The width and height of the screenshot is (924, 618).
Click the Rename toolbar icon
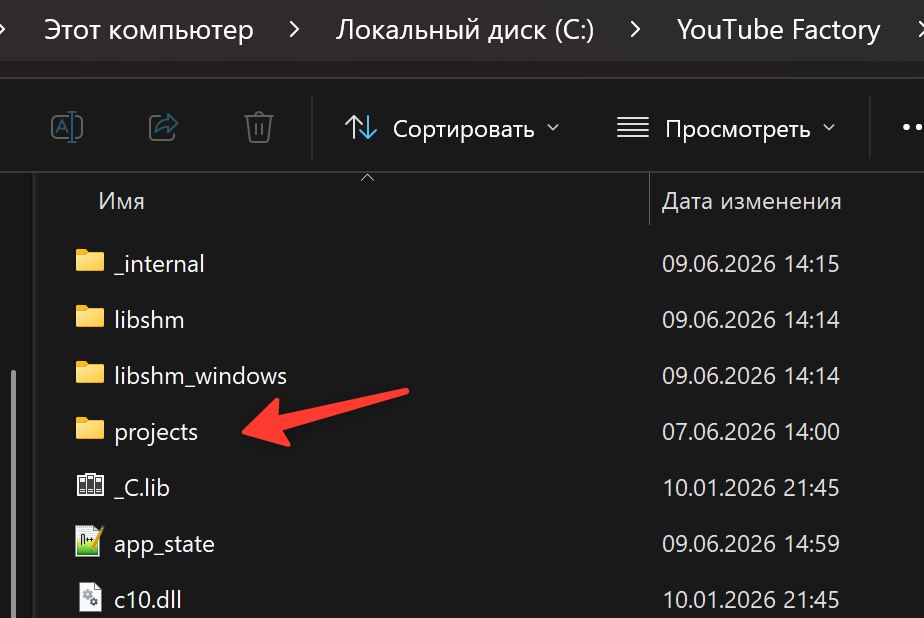click(x=67, y=127)
